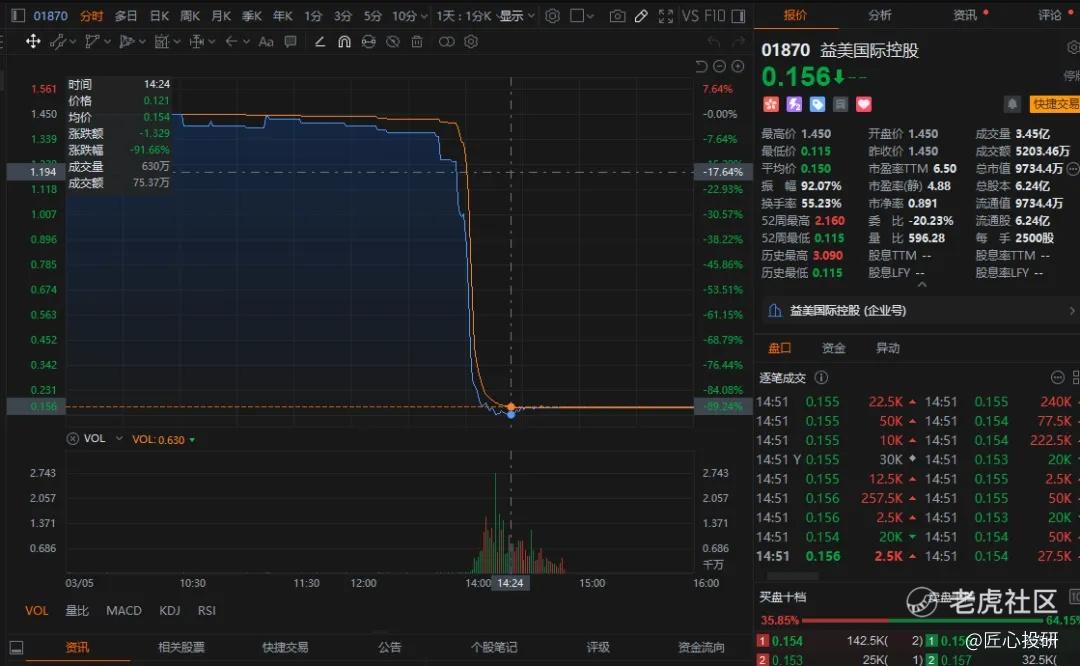The width and height of the screenshot is (1080, 666).
Task: Select the price range drawing tool
Action: pos(196,41)
